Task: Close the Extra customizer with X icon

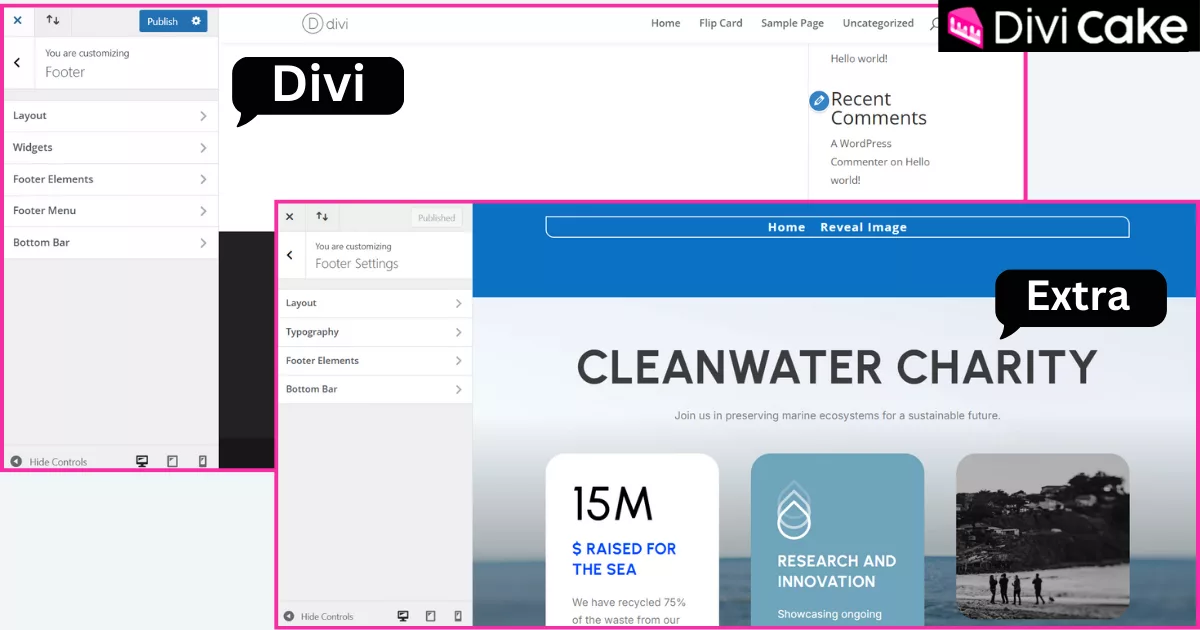Action: [290, 217]
